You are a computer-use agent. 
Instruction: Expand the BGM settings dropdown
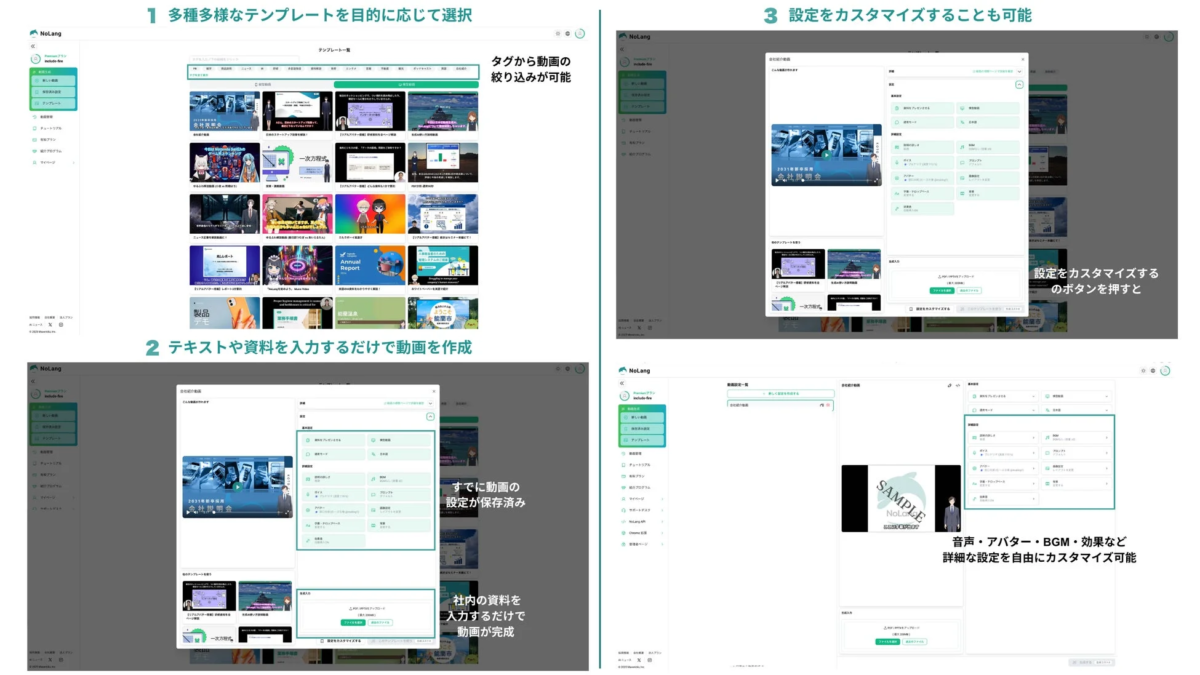(988, 147)
